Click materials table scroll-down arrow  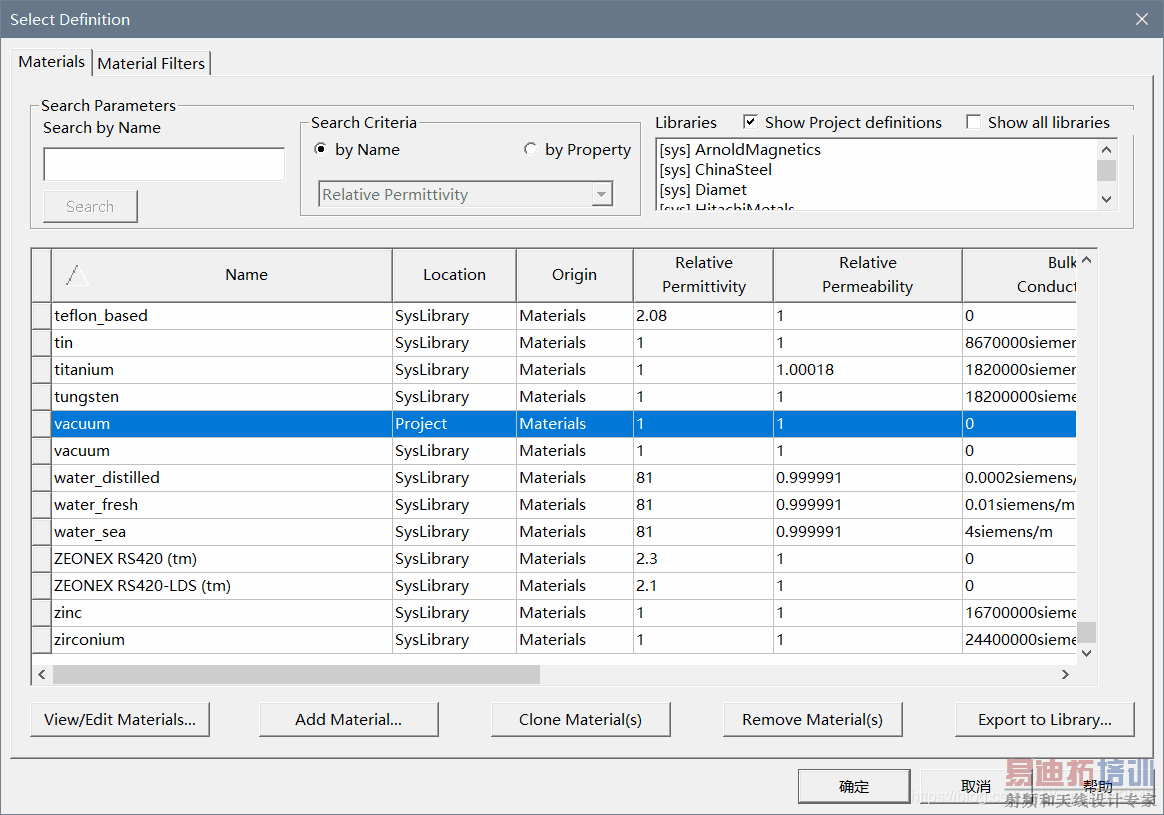pyautogui.click(x=1086, y=653)
